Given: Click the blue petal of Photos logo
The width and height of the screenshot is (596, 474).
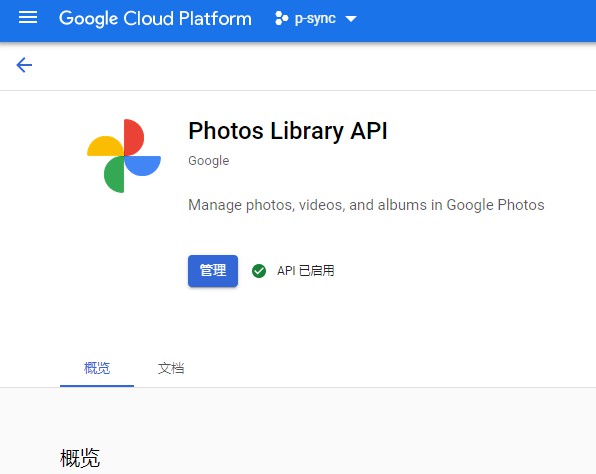Looking at the screenshot, I should 143,166.
